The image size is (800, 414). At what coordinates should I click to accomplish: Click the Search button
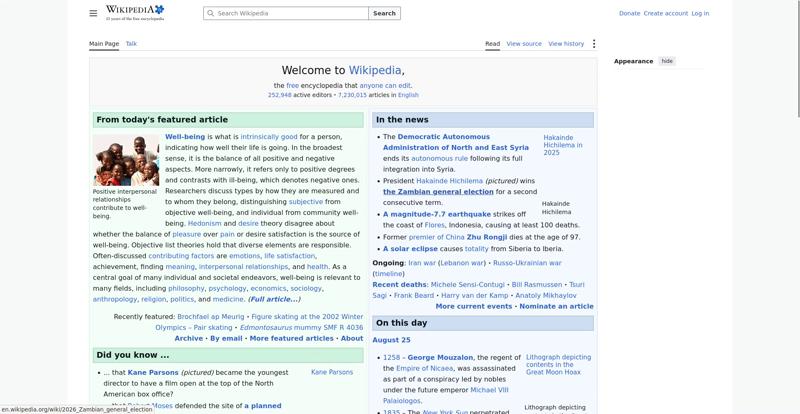384,13
